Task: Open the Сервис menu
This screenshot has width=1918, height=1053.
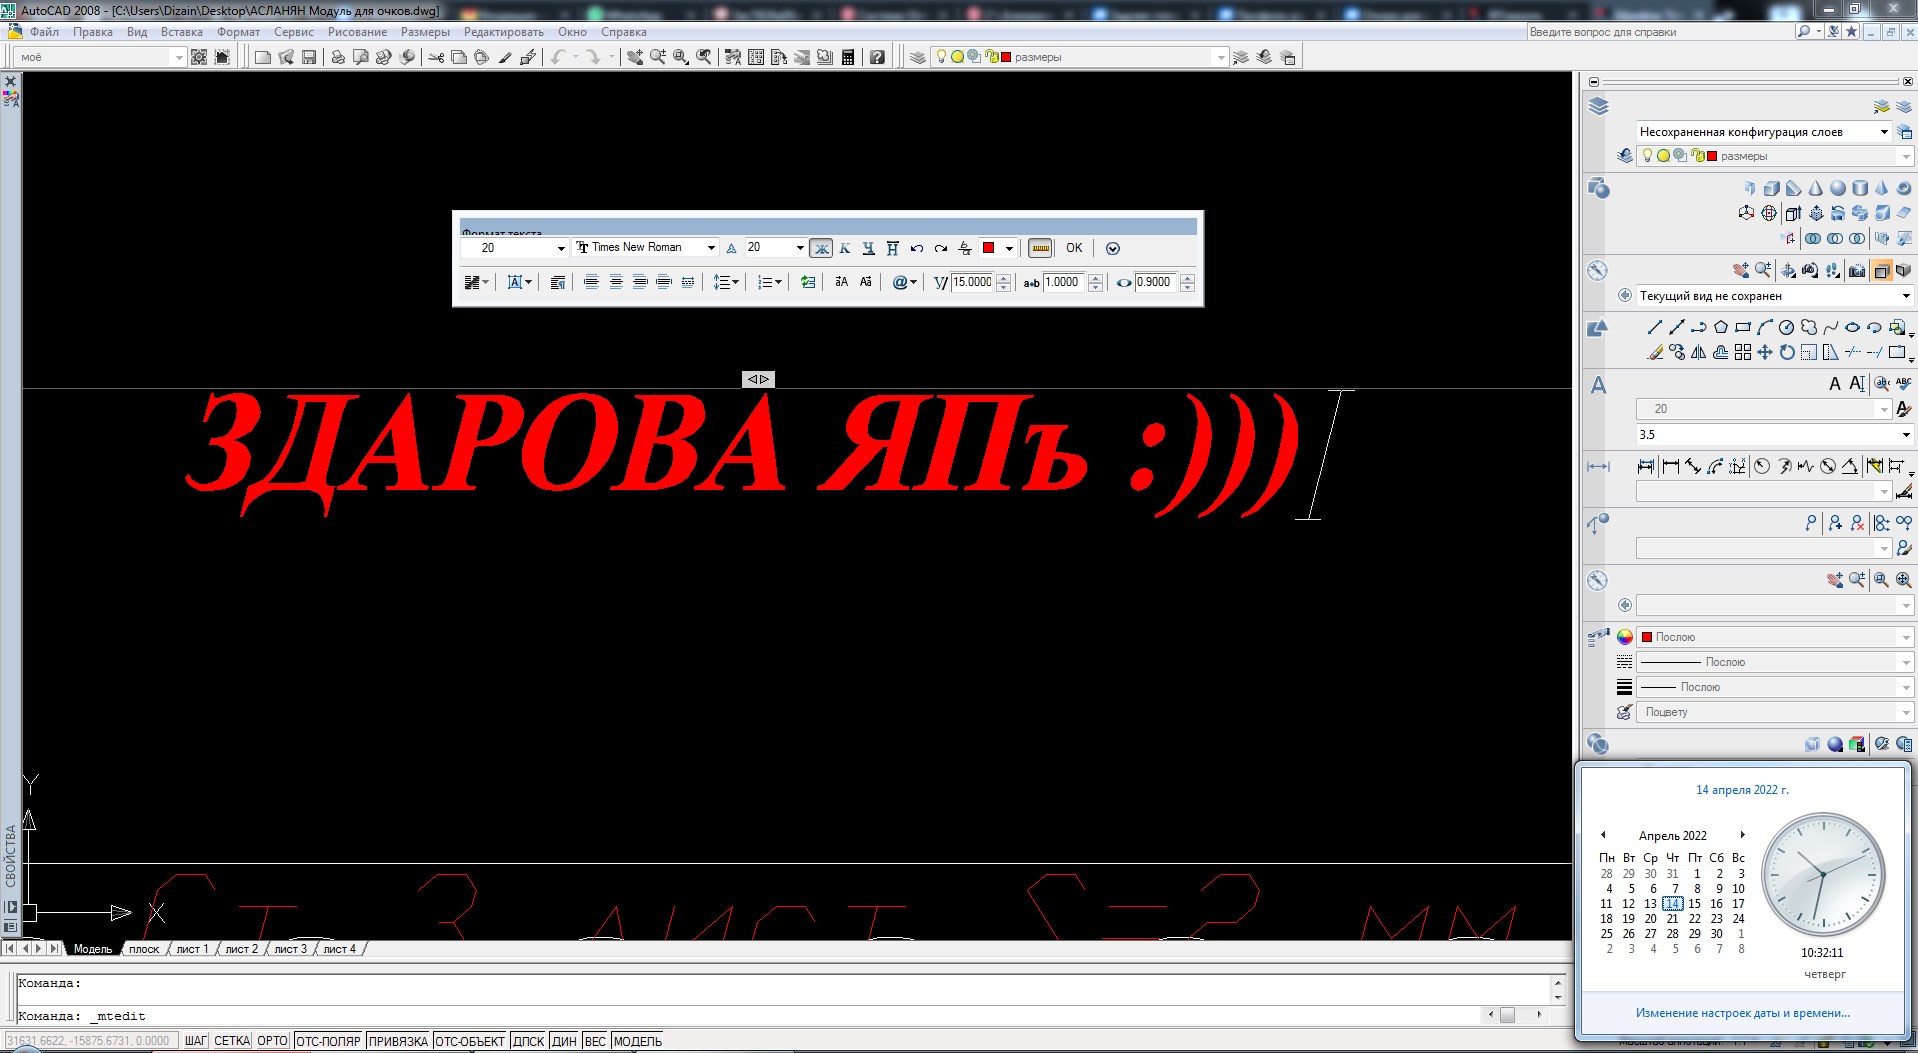Action: tap(294, 32)
